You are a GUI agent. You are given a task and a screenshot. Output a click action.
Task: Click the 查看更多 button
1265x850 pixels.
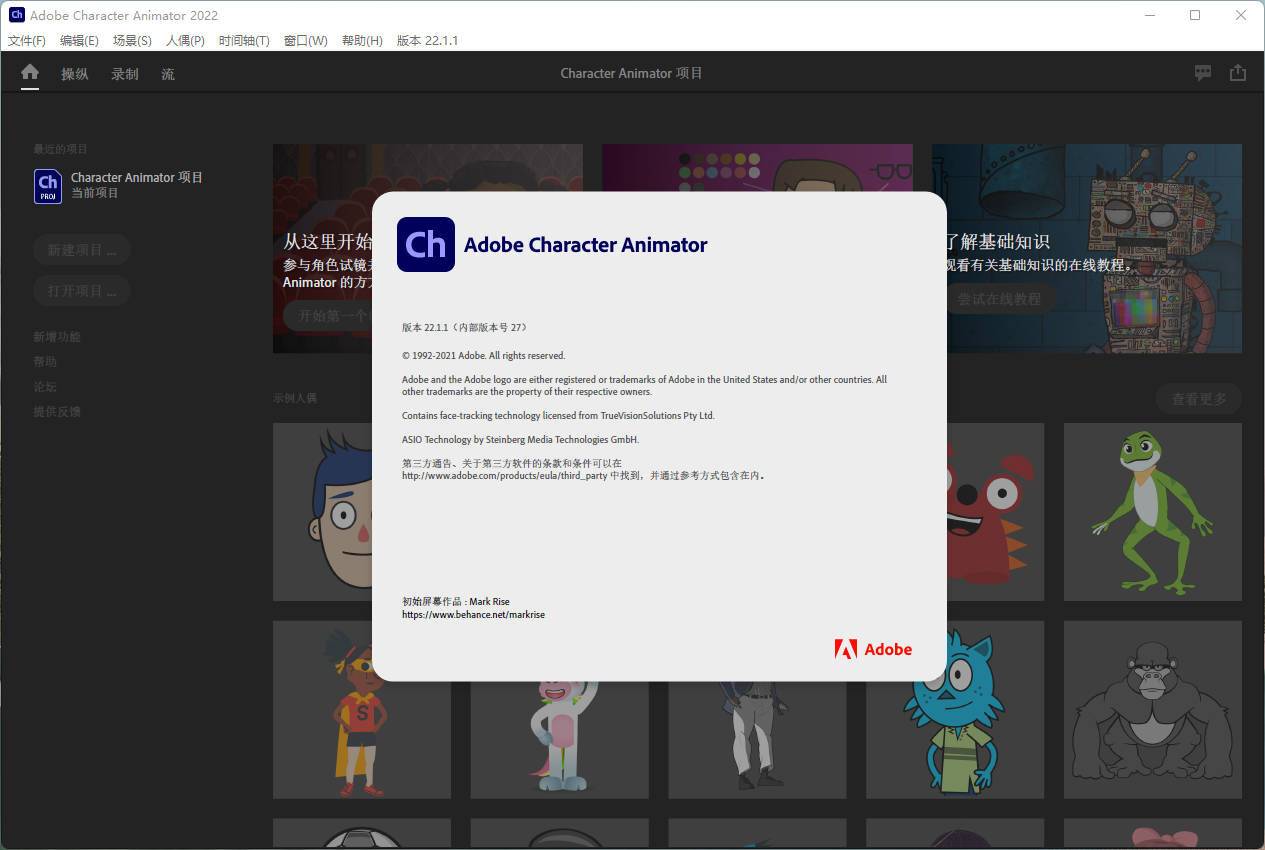click(1198, 399)
